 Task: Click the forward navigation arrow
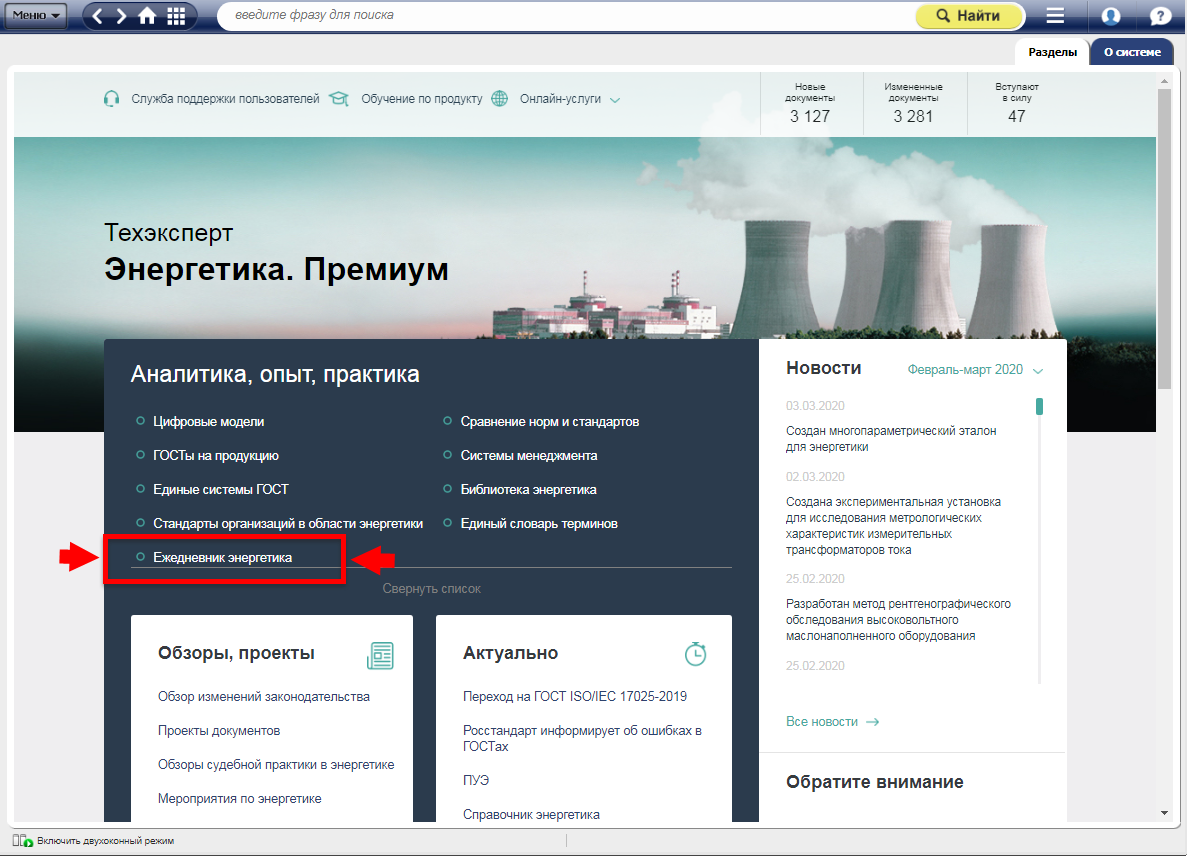click(122, 16)
